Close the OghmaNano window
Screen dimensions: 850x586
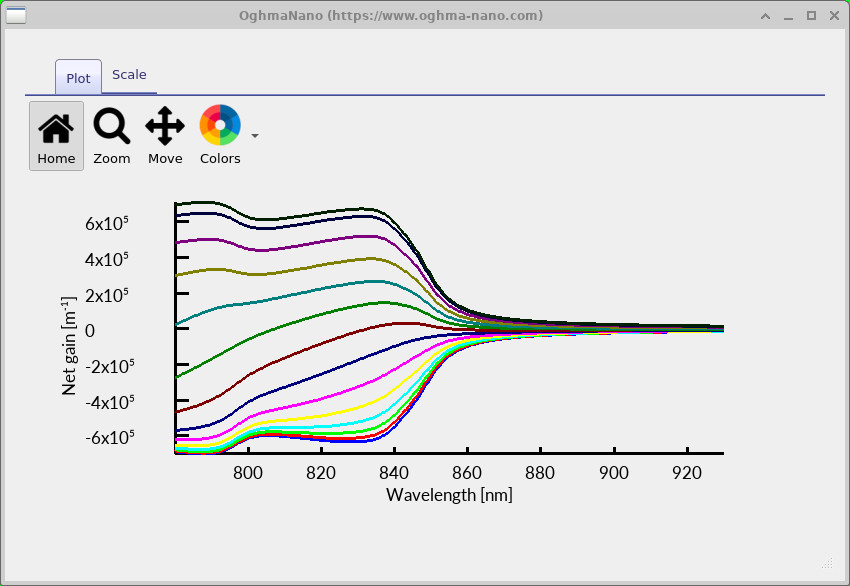(x=834, y=16)
